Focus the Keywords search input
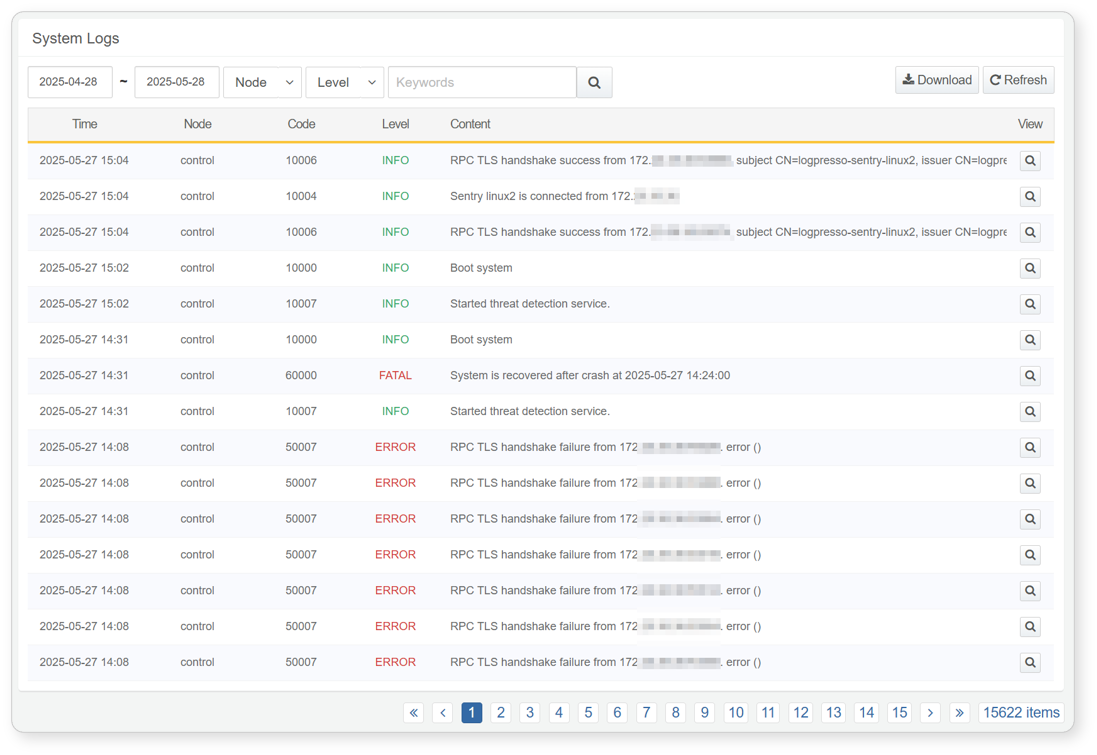This screenshot has width=1097, height=755. coord(482,83)
